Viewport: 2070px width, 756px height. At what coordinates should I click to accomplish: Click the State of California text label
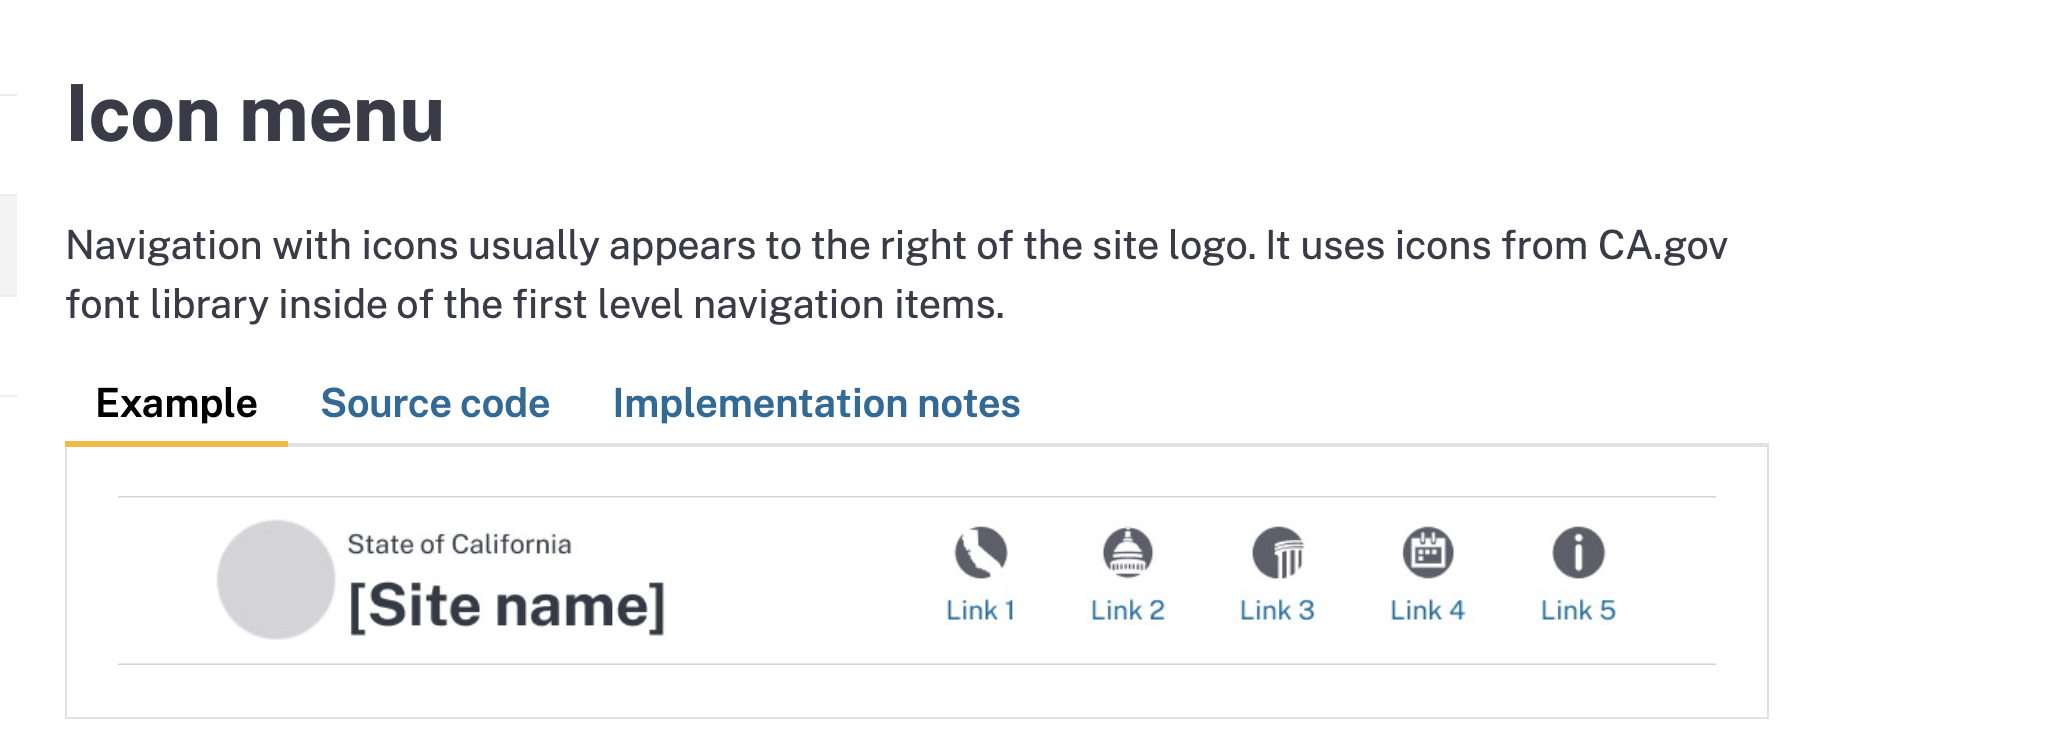(x=458, y=544)
